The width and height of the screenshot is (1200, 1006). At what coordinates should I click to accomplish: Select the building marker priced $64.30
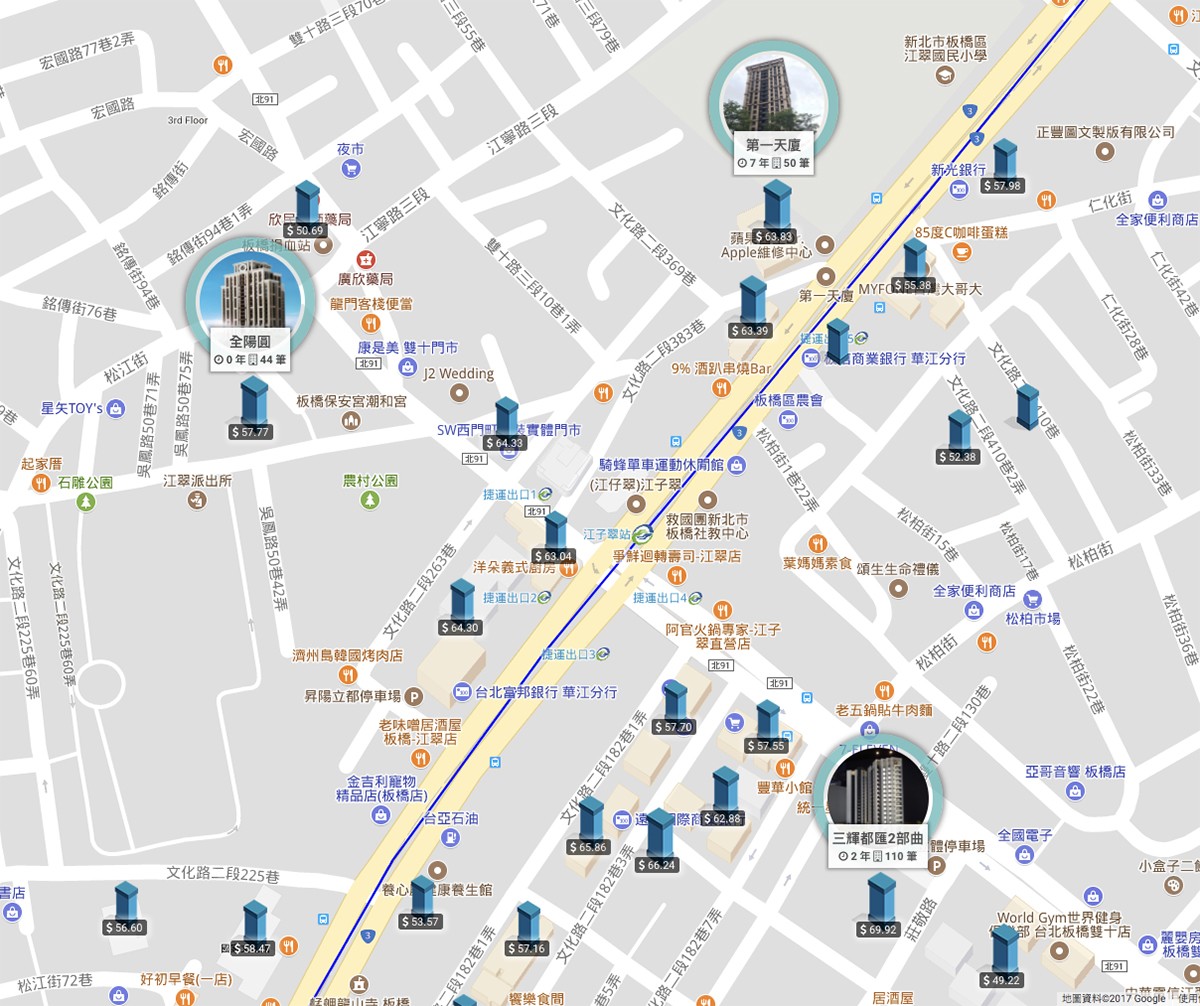tap(460, 608)
